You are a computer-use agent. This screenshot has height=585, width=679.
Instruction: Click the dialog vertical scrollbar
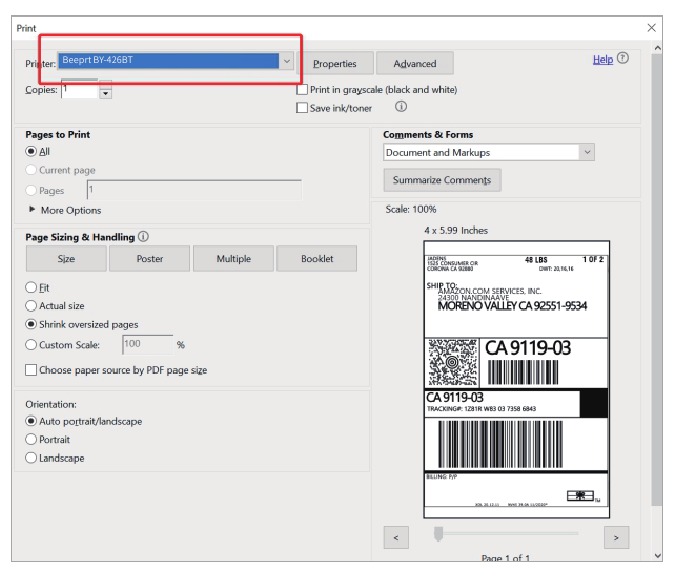click(x=657, y=279)
